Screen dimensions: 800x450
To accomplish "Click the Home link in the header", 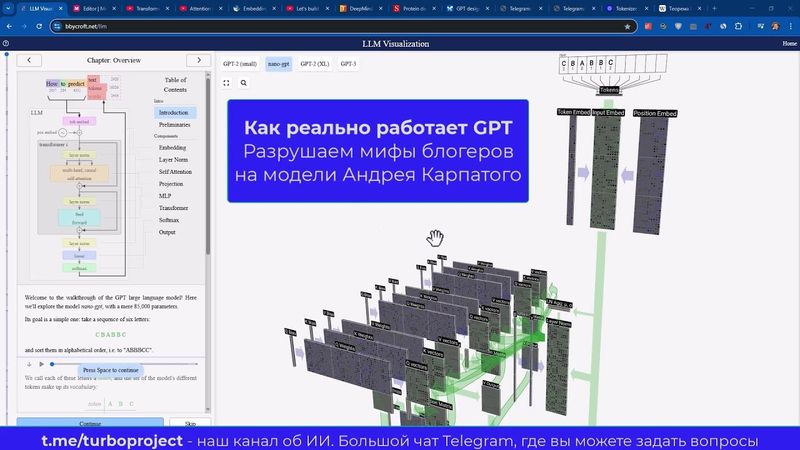I will pos(789,43).
